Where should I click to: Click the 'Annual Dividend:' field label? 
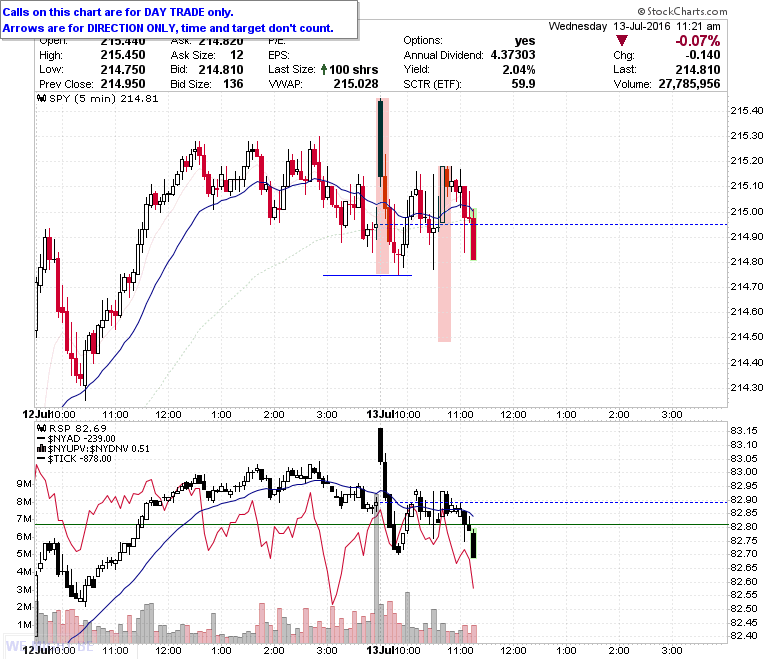coord(443,55)
